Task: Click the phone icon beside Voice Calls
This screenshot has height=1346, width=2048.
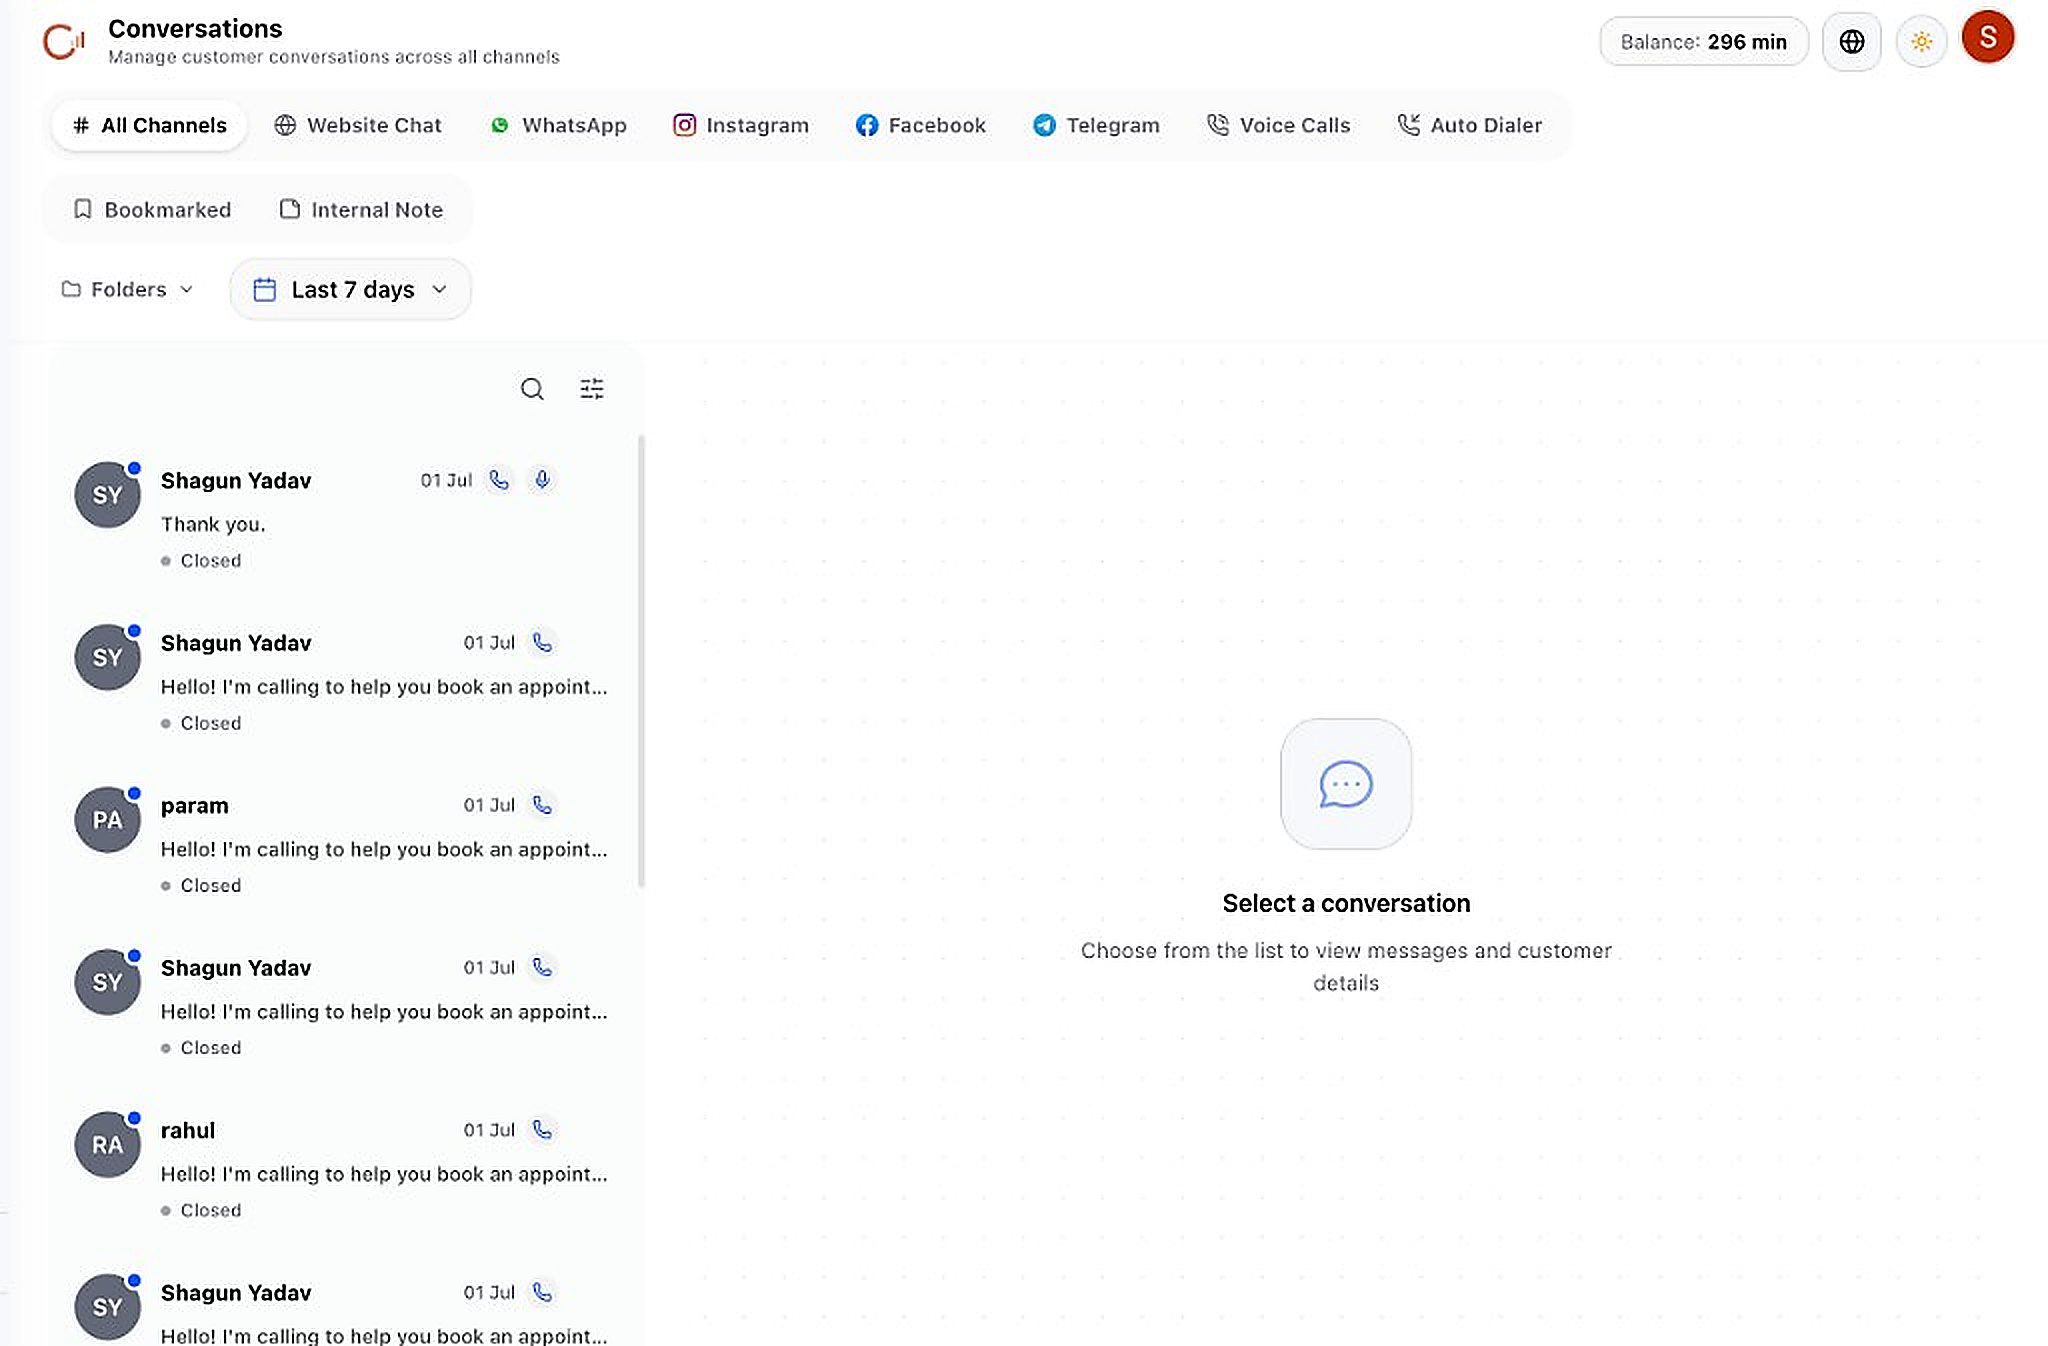Action: point(1218,125)
